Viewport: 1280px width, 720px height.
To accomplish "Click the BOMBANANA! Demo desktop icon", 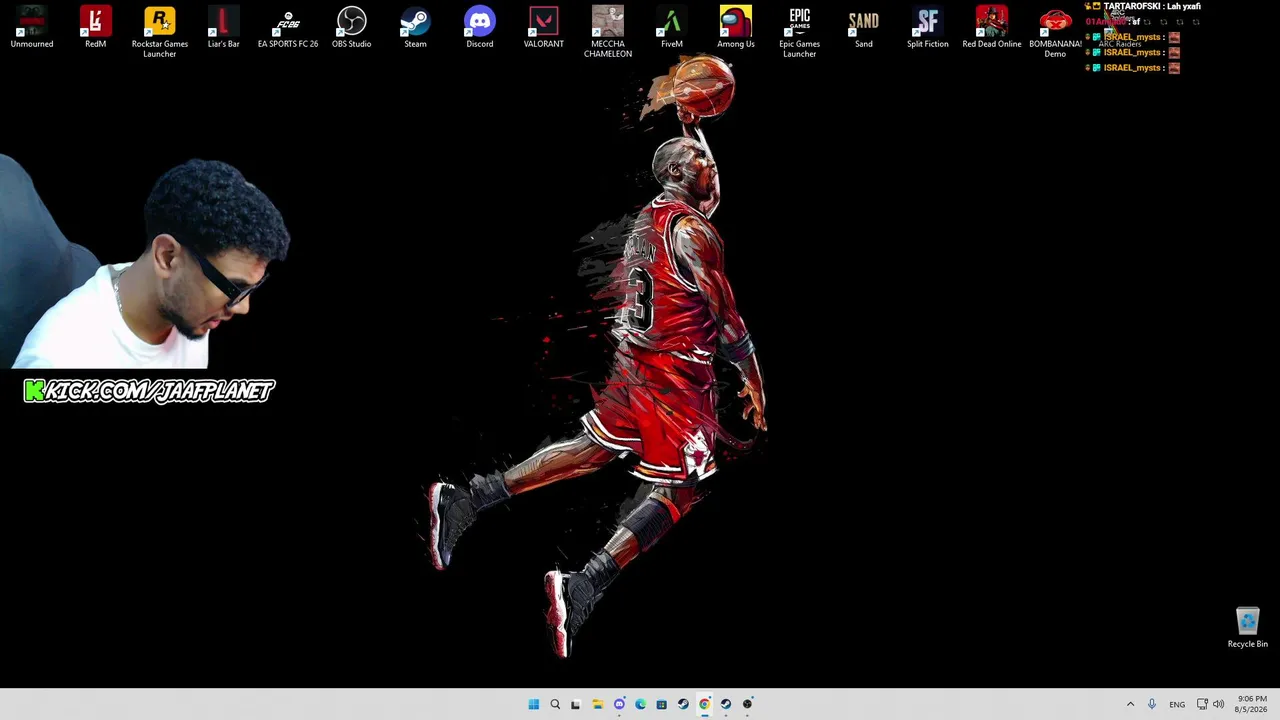I will click(1056, 32).
